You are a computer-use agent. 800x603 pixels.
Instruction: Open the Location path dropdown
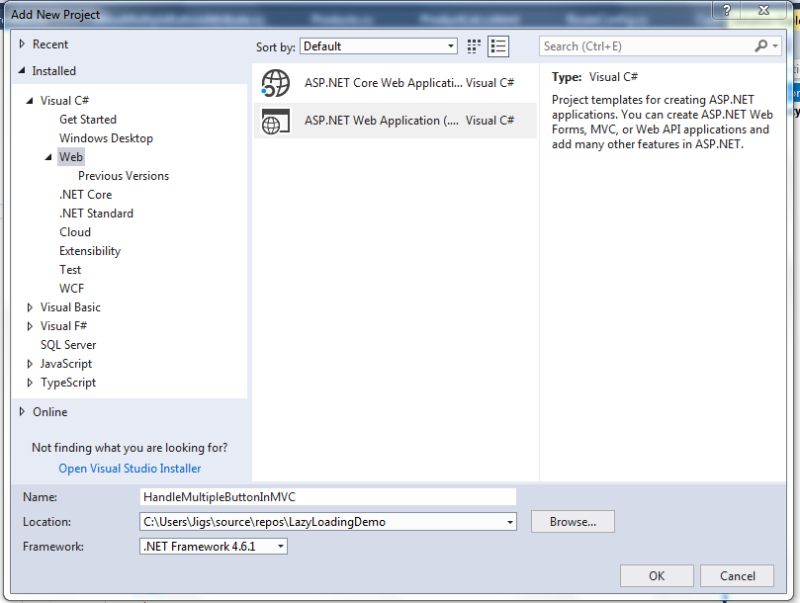(509, 522)
